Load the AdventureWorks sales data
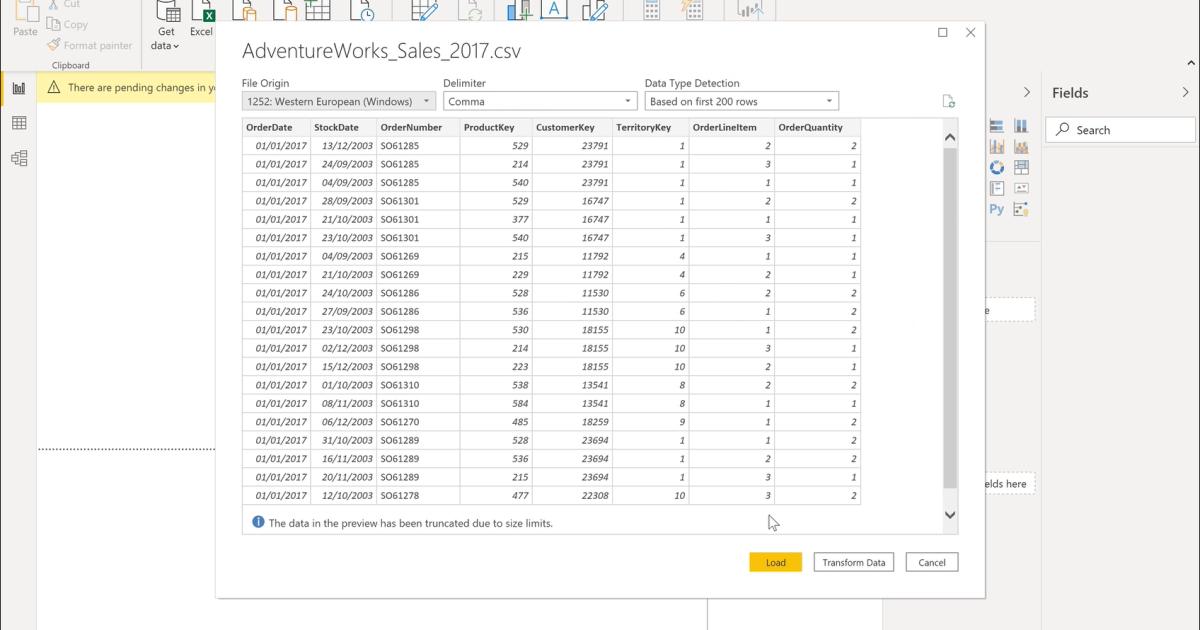This screenshot has height=630, width=1200. point(775,562)
